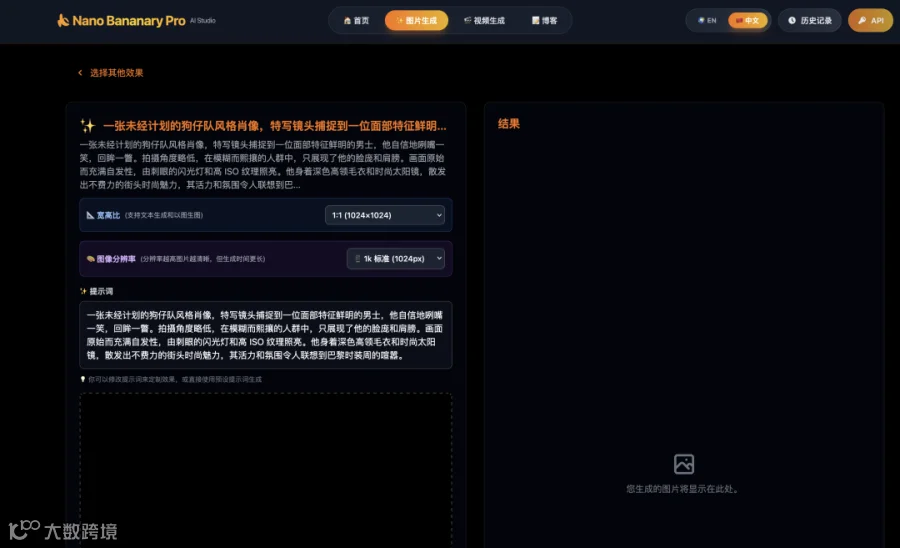The width and height of the screenshot is (900, 548).
Task: Open the 首页 home tab
Action: pos(356,20)
